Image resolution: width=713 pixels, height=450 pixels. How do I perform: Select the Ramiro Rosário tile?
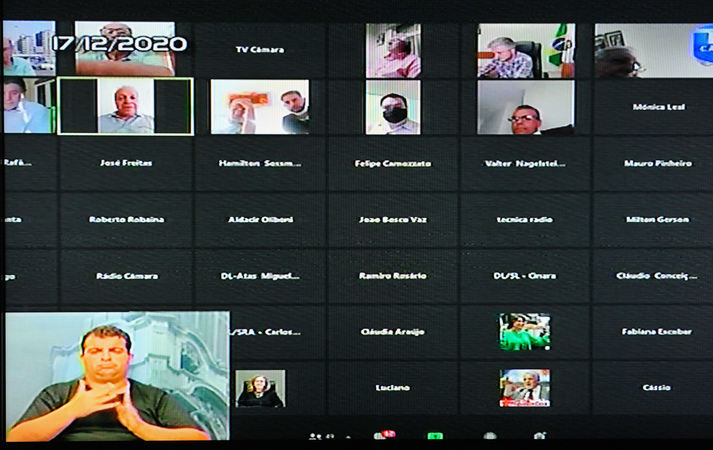coord(393,276)
